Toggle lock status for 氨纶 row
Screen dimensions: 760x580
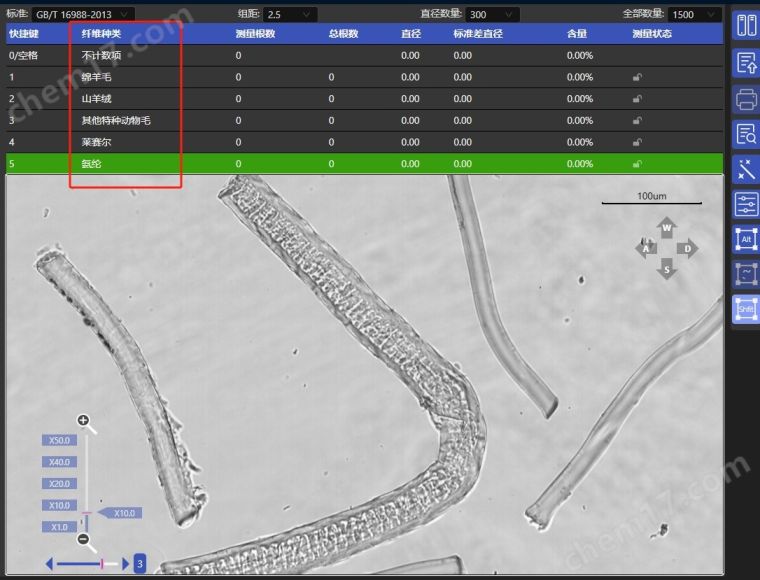[x=637, y=164]
